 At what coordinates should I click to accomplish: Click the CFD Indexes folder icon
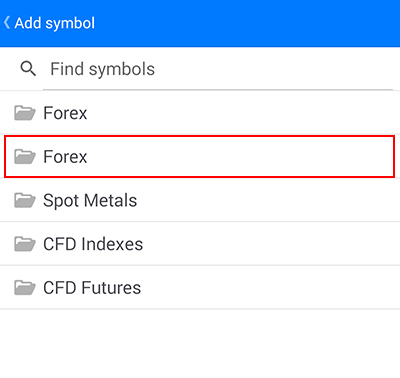point(25,244)
